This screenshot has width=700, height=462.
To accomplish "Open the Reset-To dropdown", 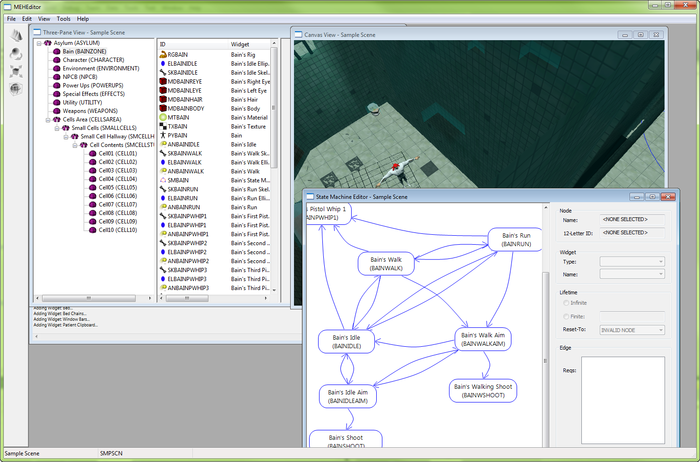I will pos(632,330).
